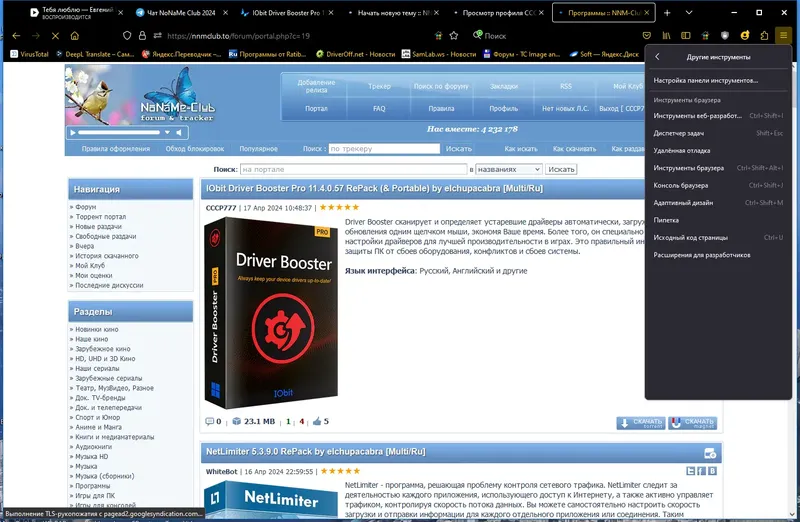Share NetLimiter post on VK icon
The height and width of the screenshot is (522, 800).
712,471
